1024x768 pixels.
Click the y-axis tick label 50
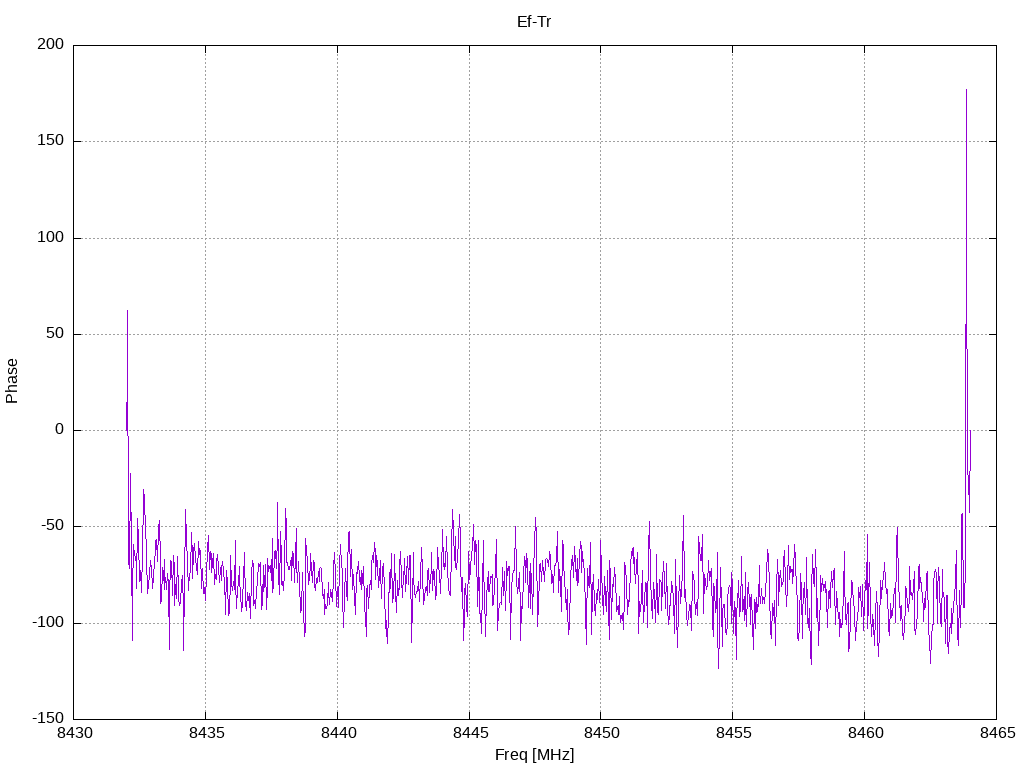click(x=56, y=333)
